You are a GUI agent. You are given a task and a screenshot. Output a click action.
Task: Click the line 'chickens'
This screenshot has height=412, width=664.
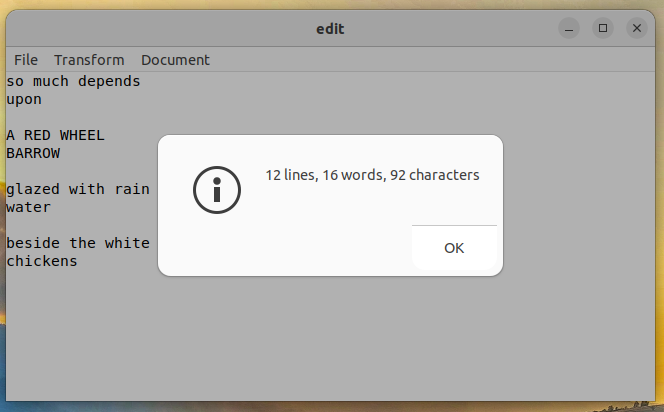(42, 261)
